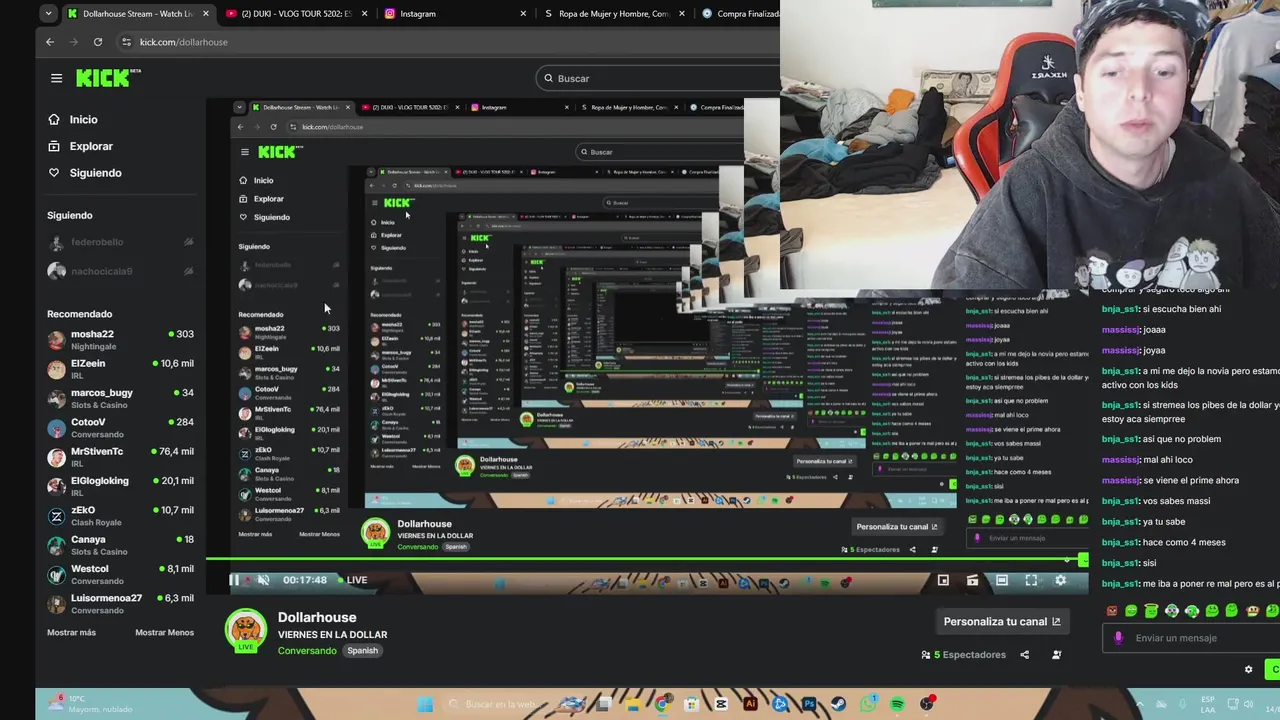
Task: Go back in browser
Action: point(50,42)
